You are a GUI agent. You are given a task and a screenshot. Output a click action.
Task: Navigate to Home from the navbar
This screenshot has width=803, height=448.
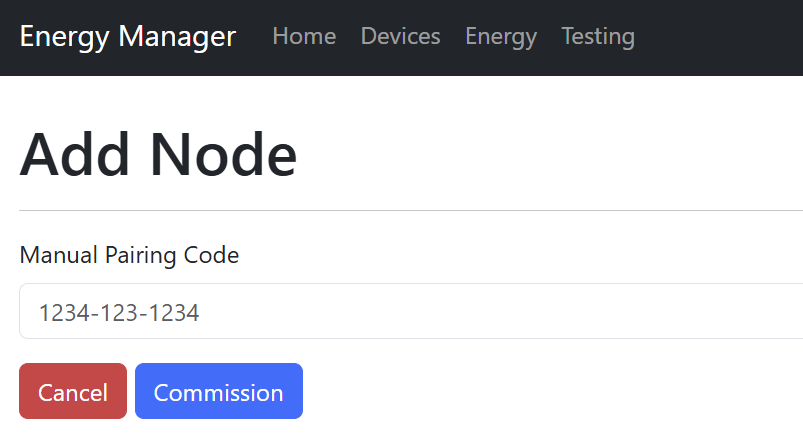click(x=304, y=37)
